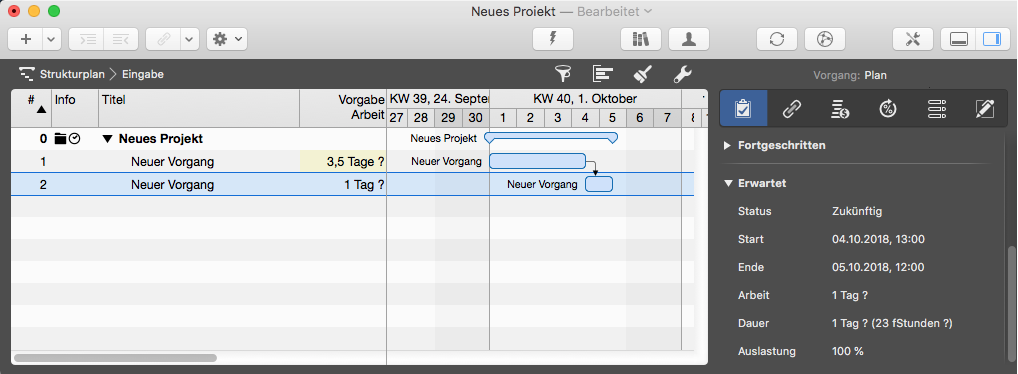Click the Eingabe breadcrumb
The image size is (1018, 374).
pyautogui.click(x=143, y=74)
